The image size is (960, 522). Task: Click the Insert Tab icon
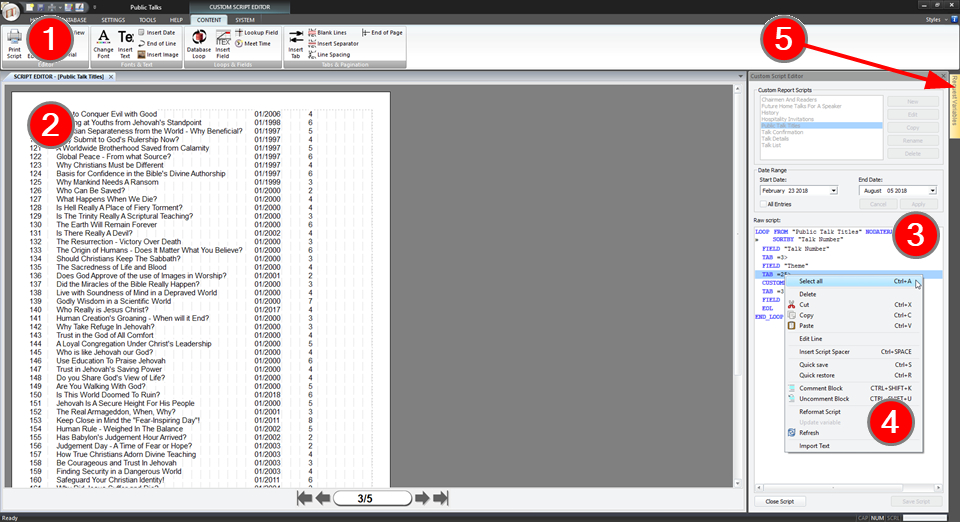296,44
